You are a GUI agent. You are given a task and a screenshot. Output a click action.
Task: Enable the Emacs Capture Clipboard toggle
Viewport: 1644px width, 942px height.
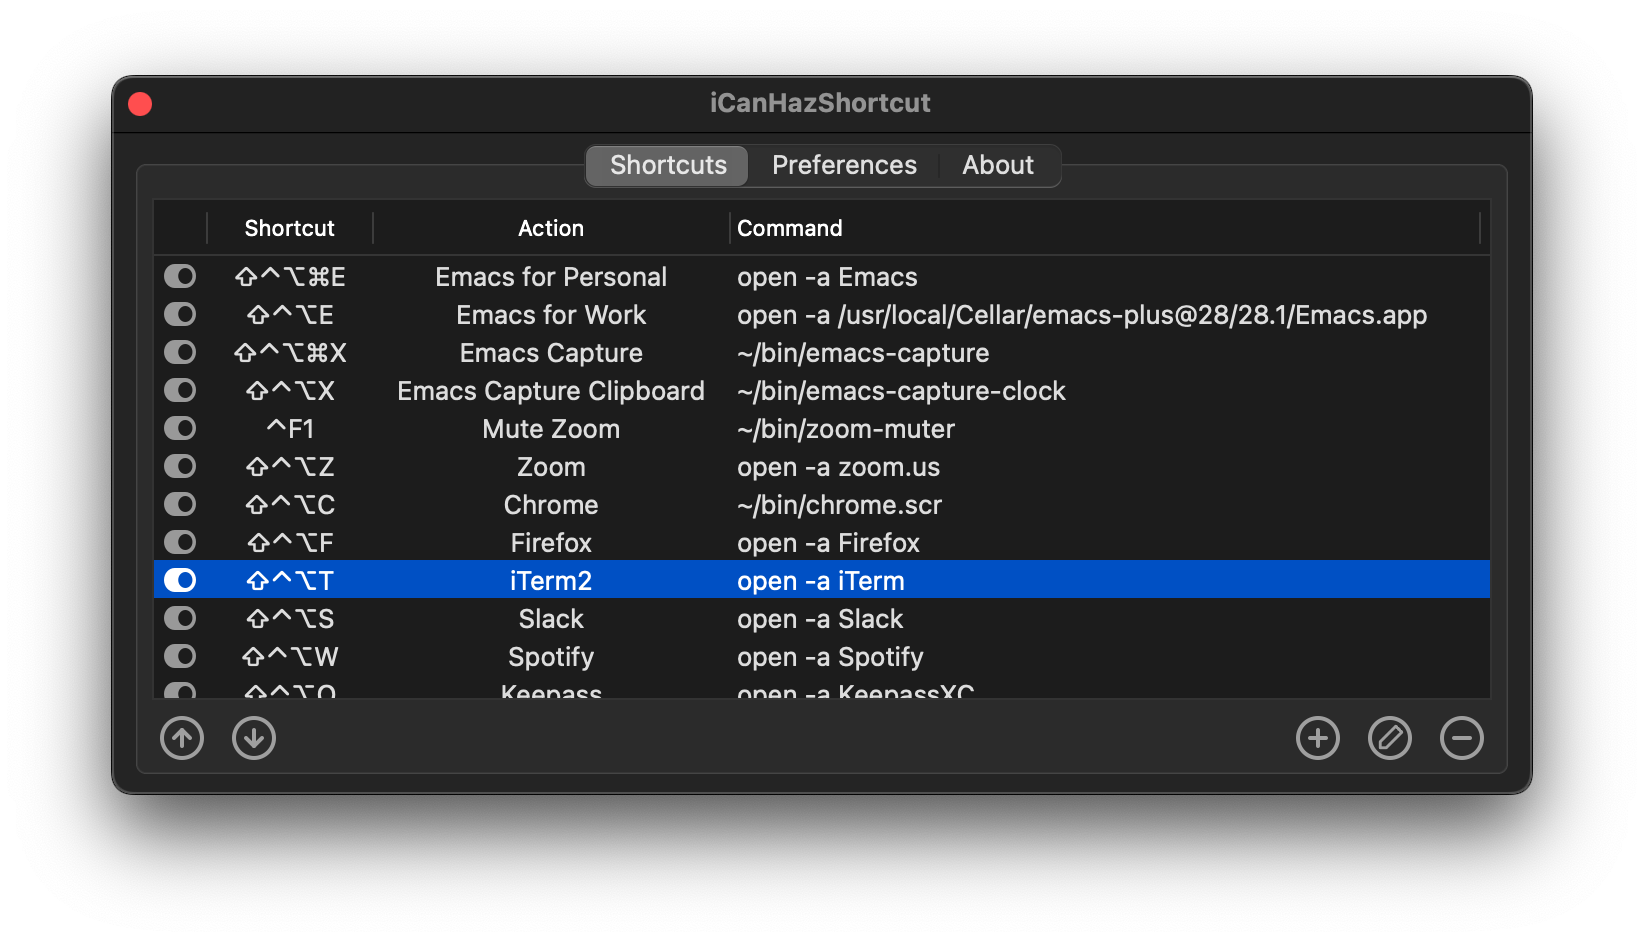click(180, 390)
